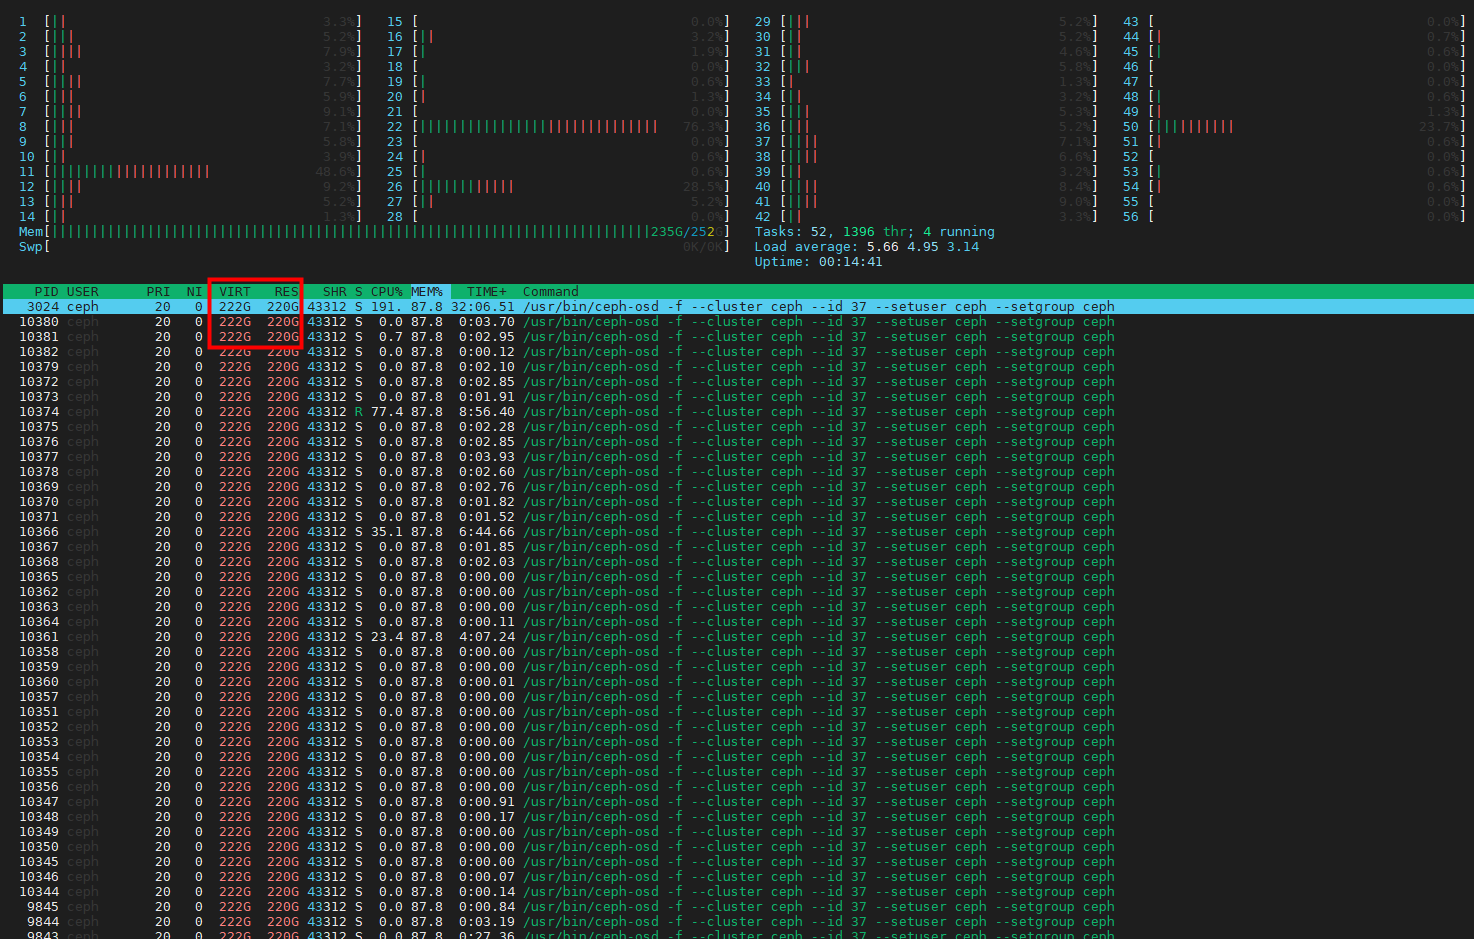Screen dimensions: 1474x939
Task: Click the Tasks: 52, 1396 thr summary
Action: 874,232
